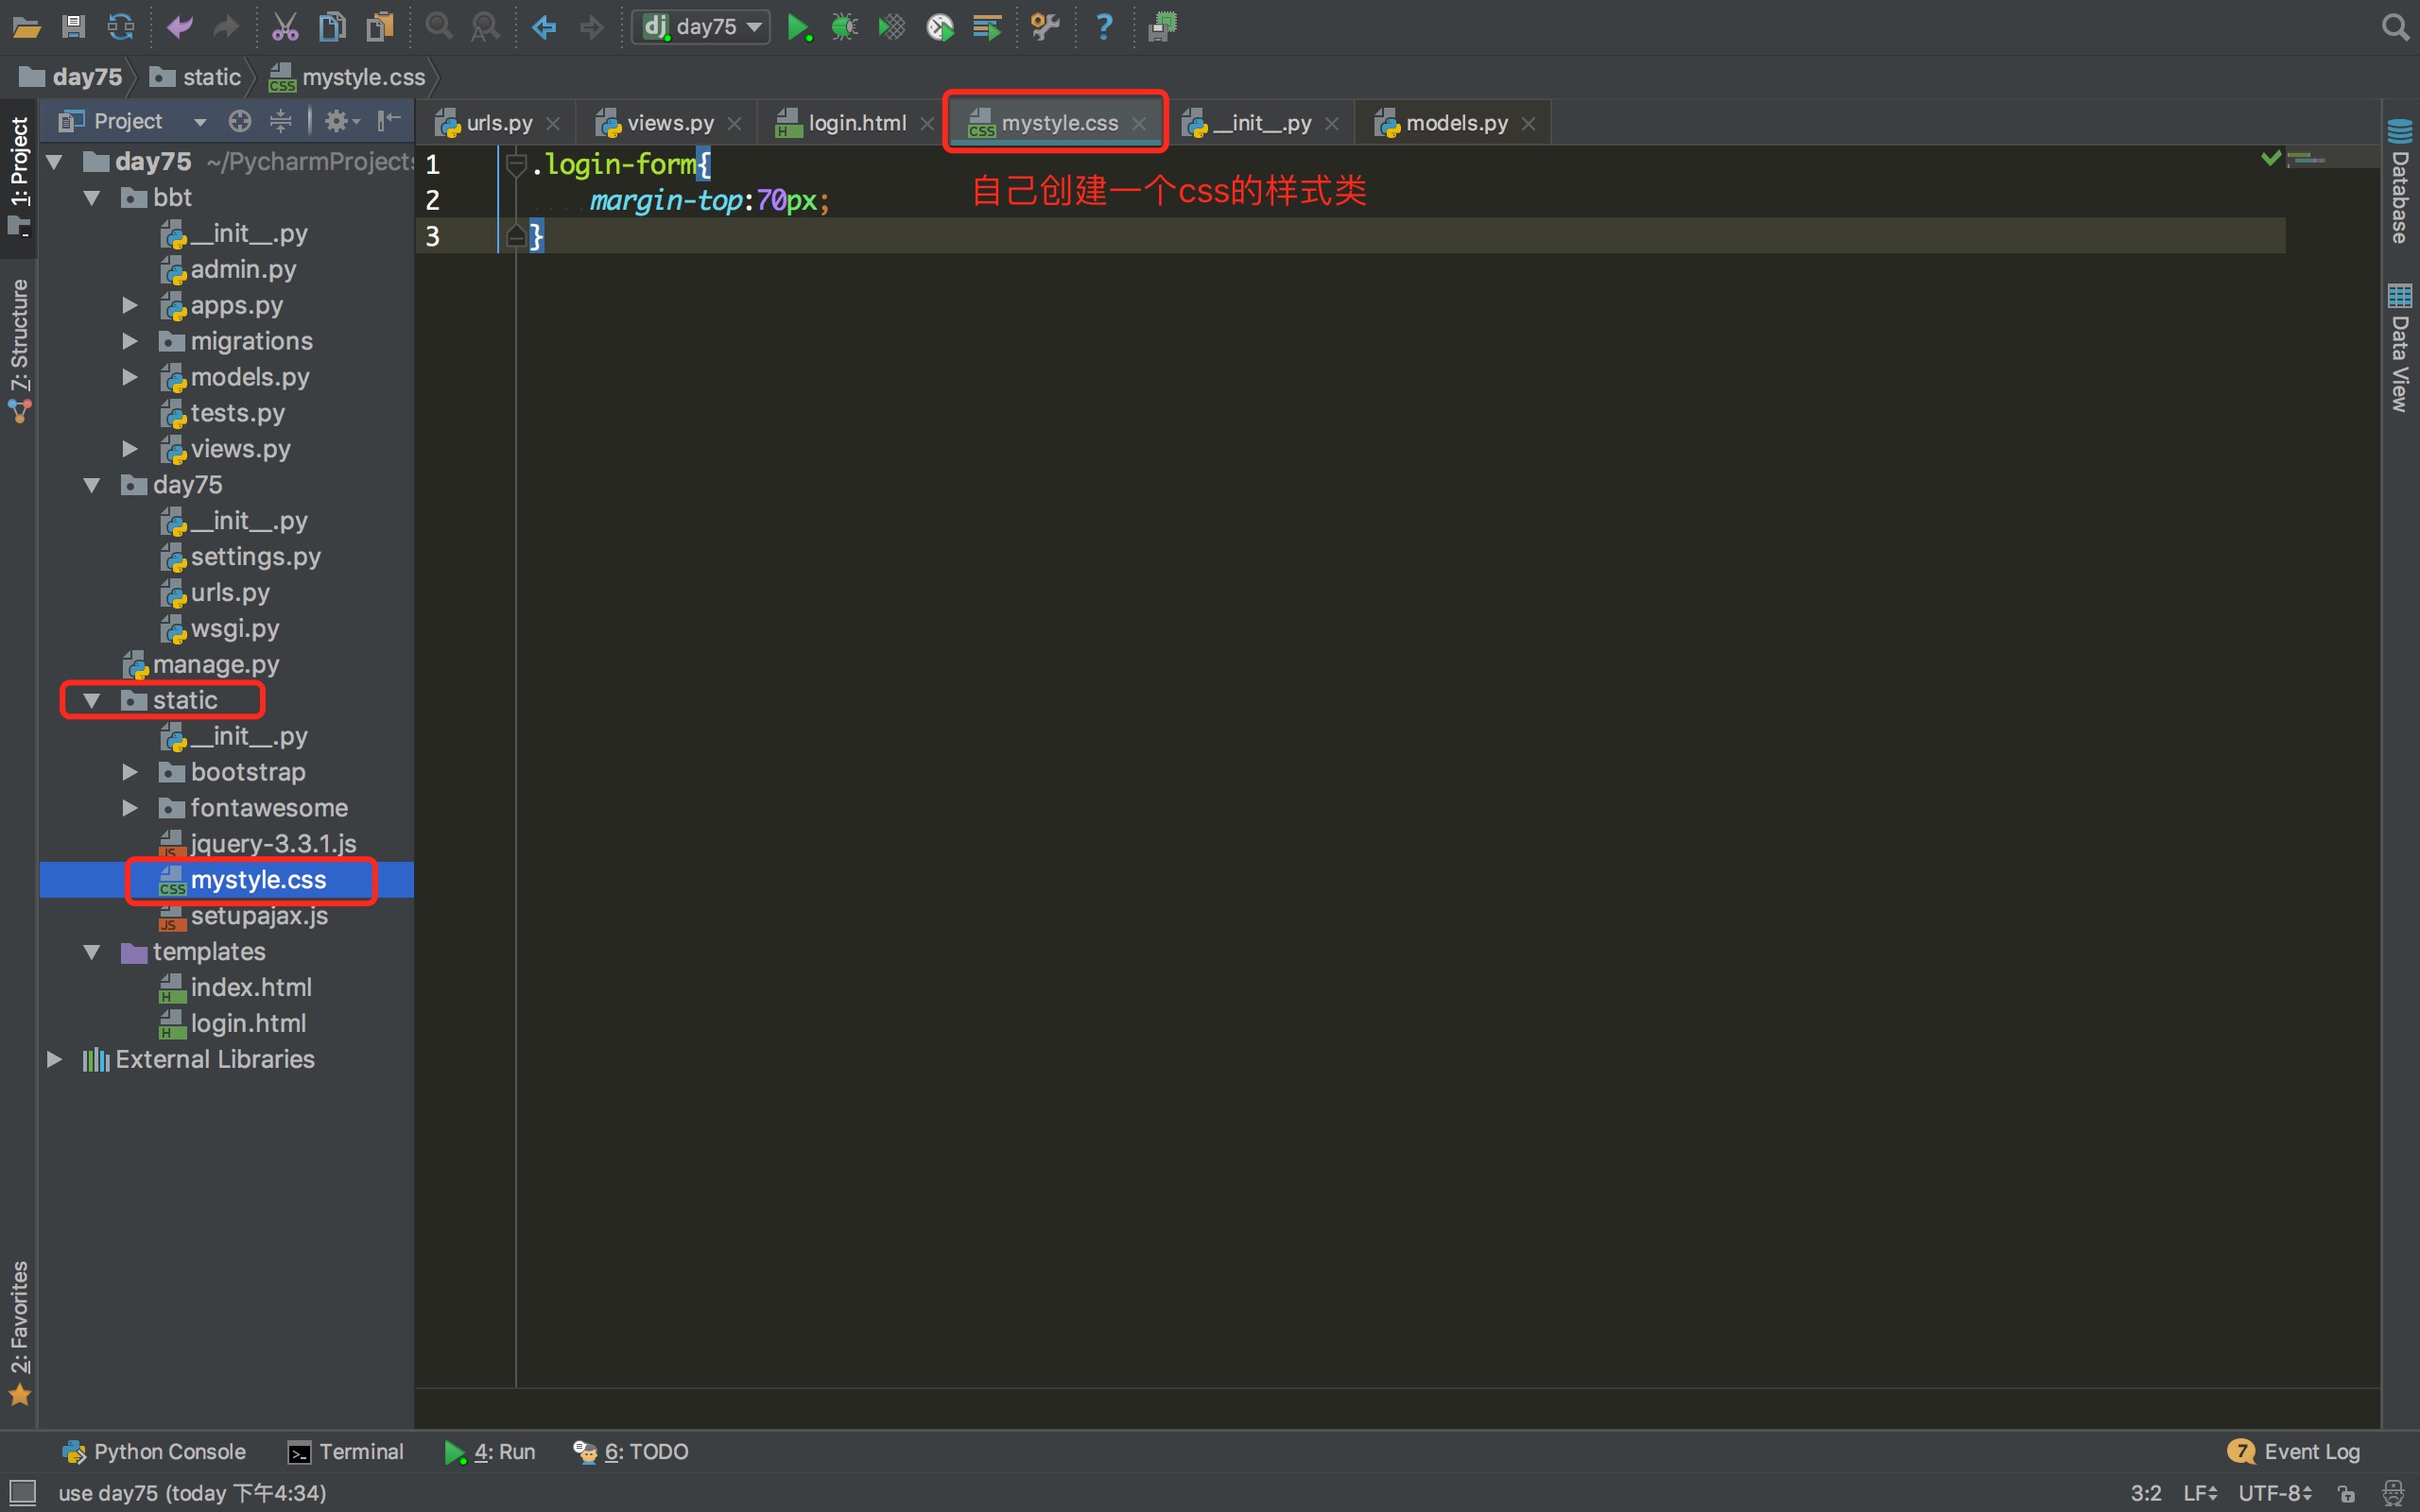Viewport: 2420px width, 1512px height.
Task: Collapse the templates folder
Action: (x=92, y=952)
